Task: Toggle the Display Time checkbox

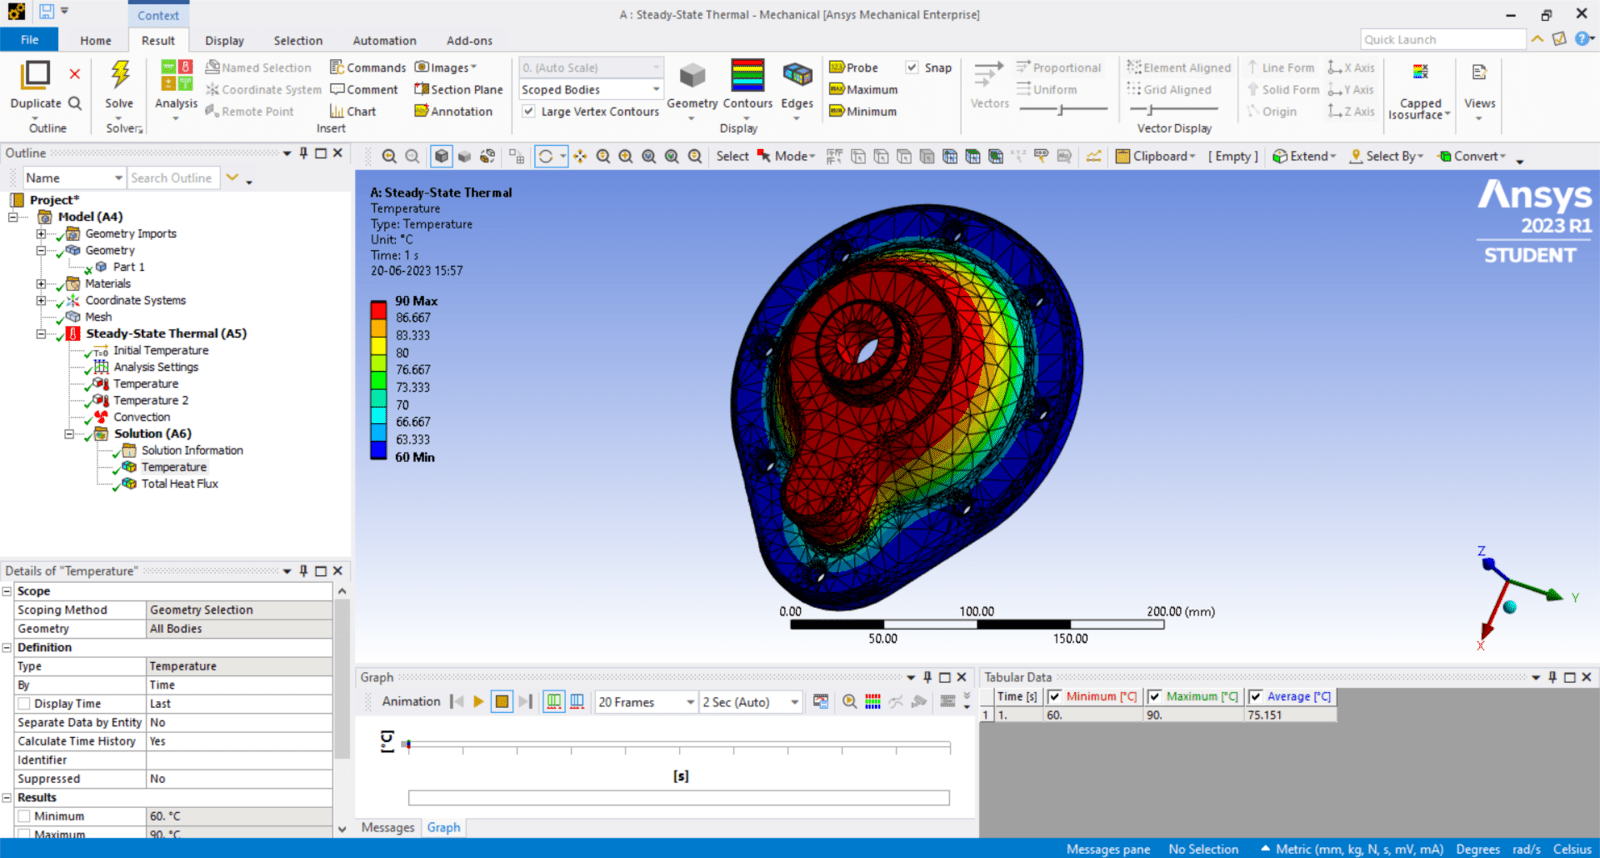Action: [24, 704]
